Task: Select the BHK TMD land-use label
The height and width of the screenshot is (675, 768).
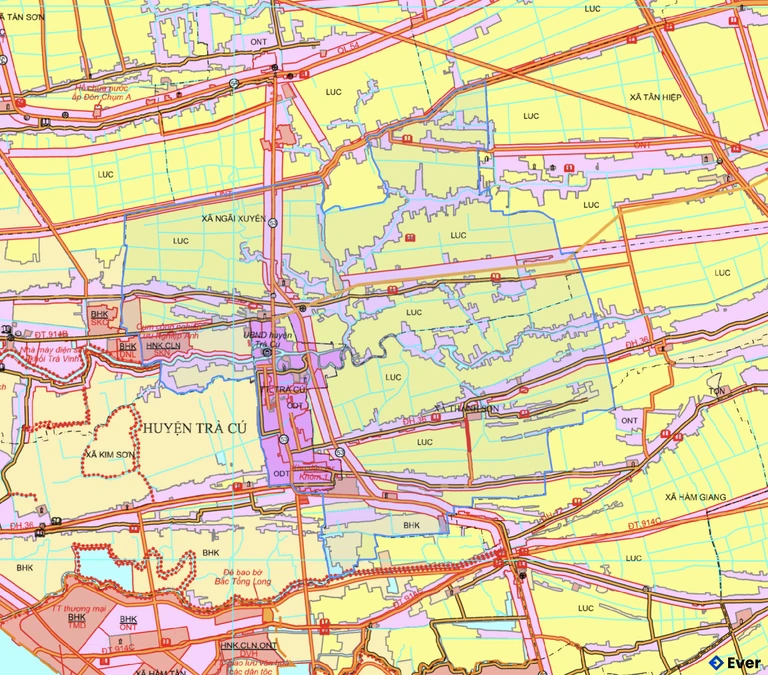Action: pyautogui.click(x=77, y=622)
